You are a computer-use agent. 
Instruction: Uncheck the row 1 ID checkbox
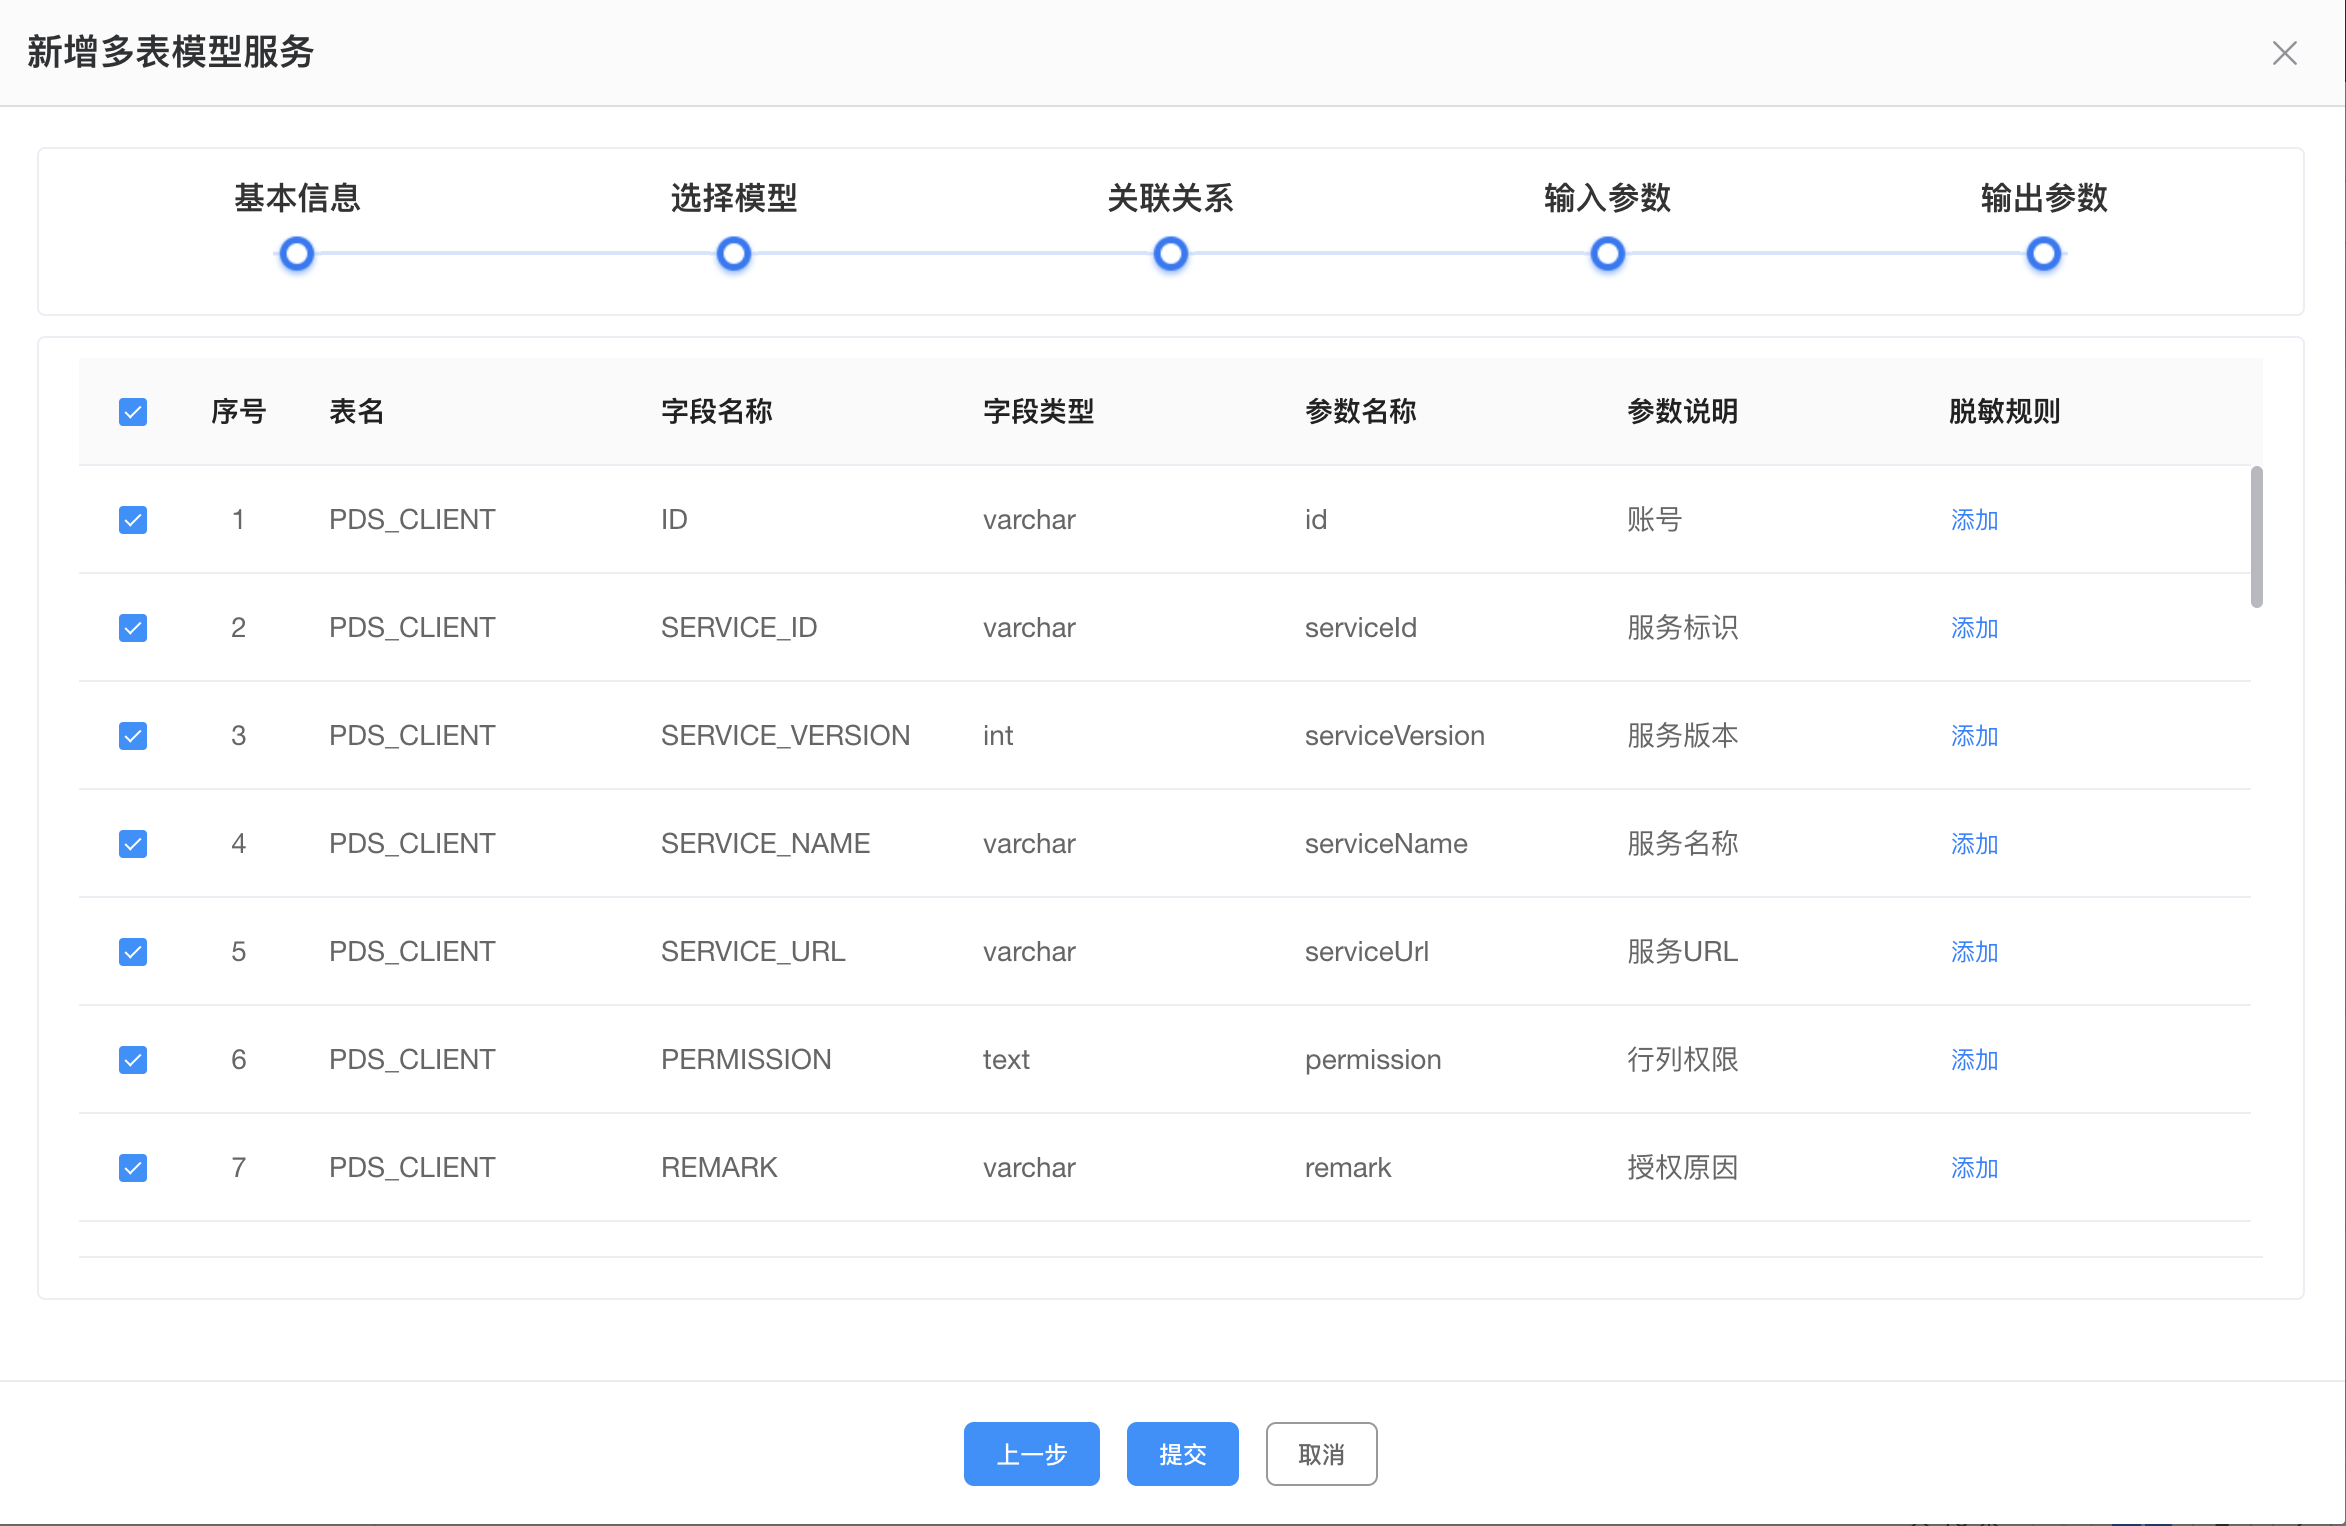[x=133, y=520]
